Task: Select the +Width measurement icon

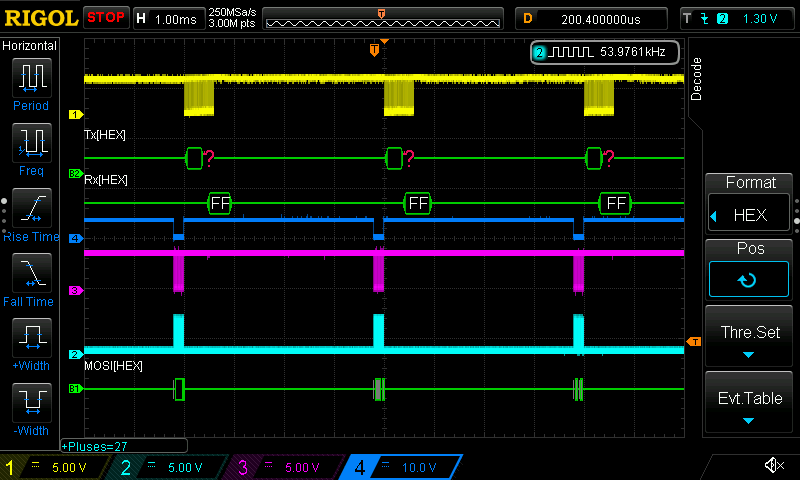Action: [30, 337]
